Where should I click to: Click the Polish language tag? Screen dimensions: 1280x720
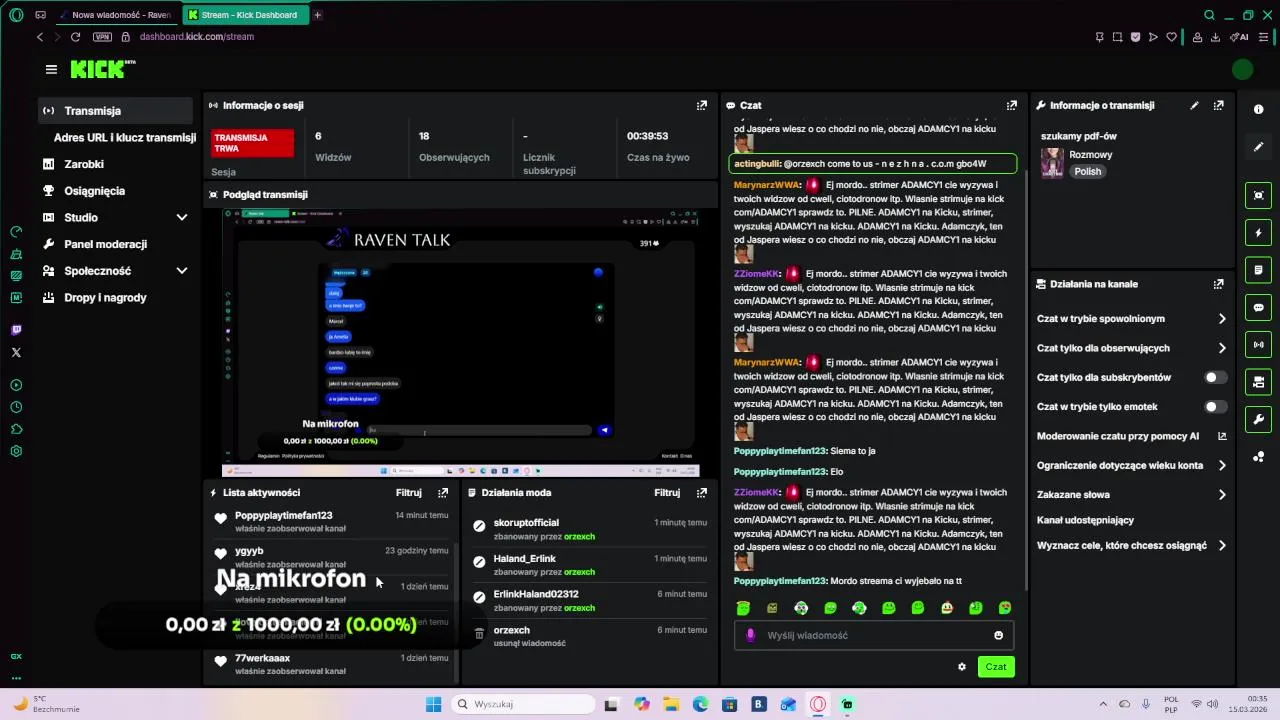[1087, 171]
